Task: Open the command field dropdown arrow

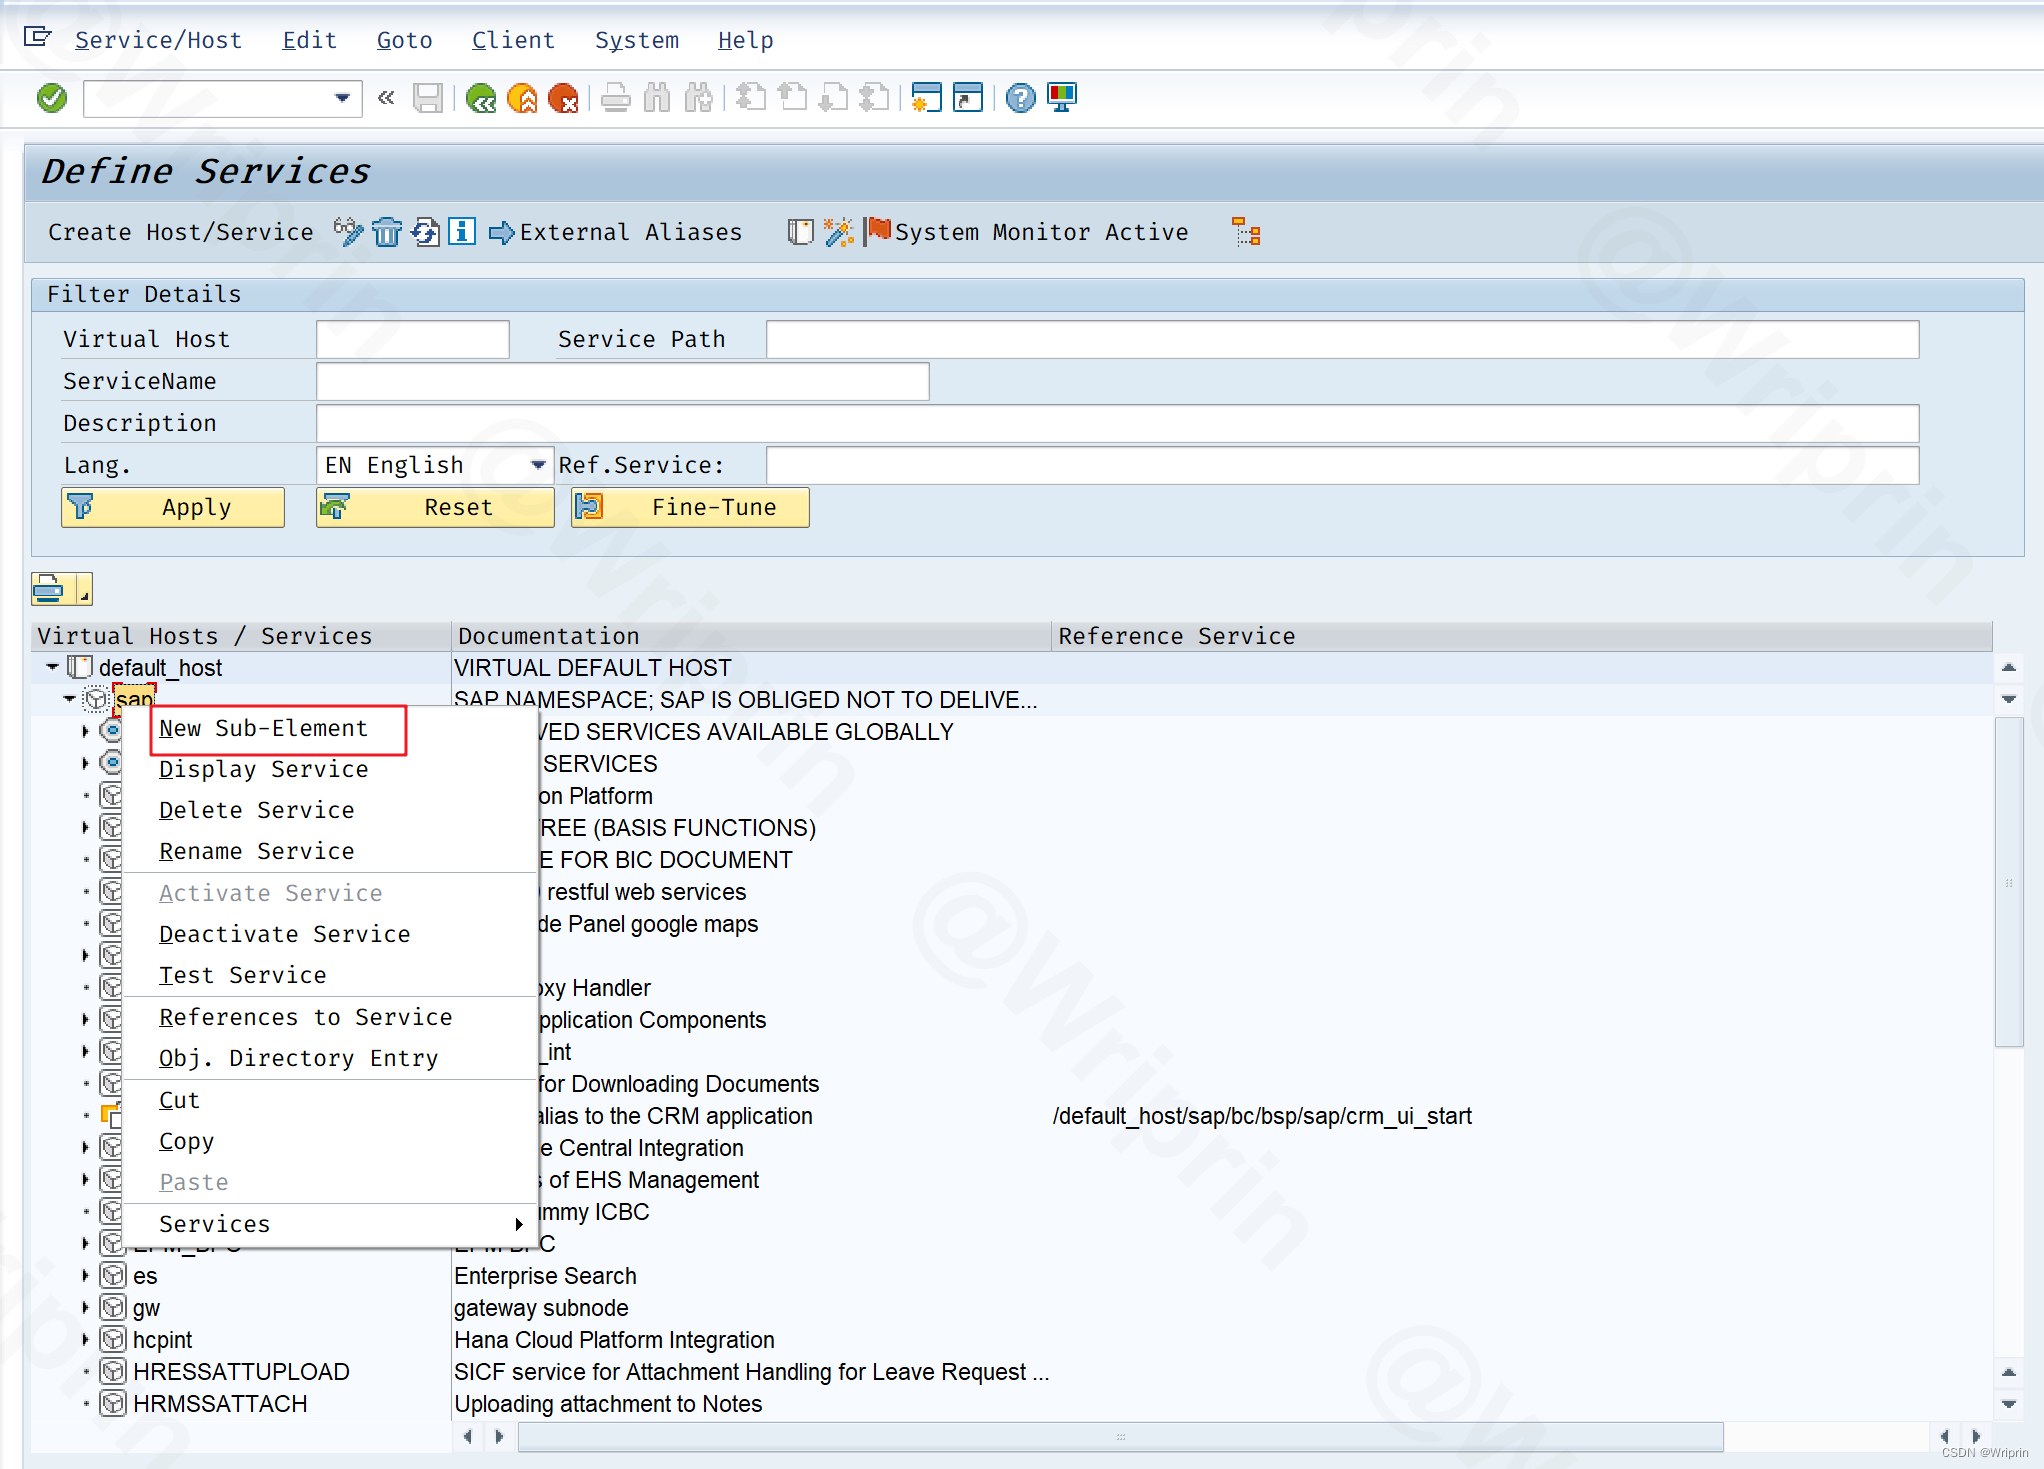Action: 342,98
